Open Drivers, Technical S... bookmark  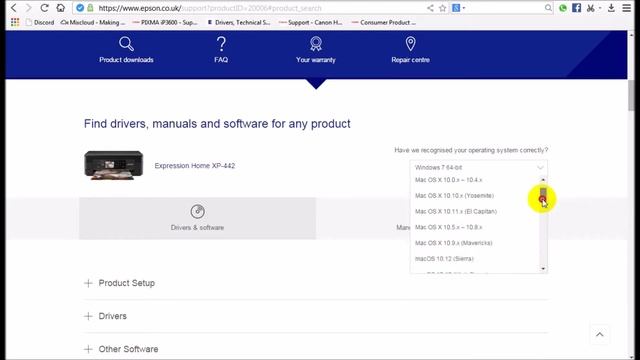coord(239,22)
